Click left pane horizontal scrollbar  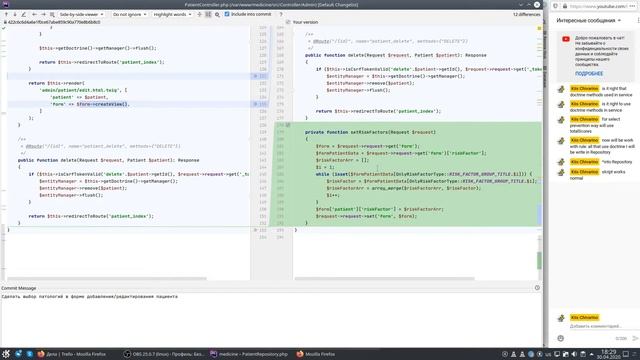(x=107, y=278)
